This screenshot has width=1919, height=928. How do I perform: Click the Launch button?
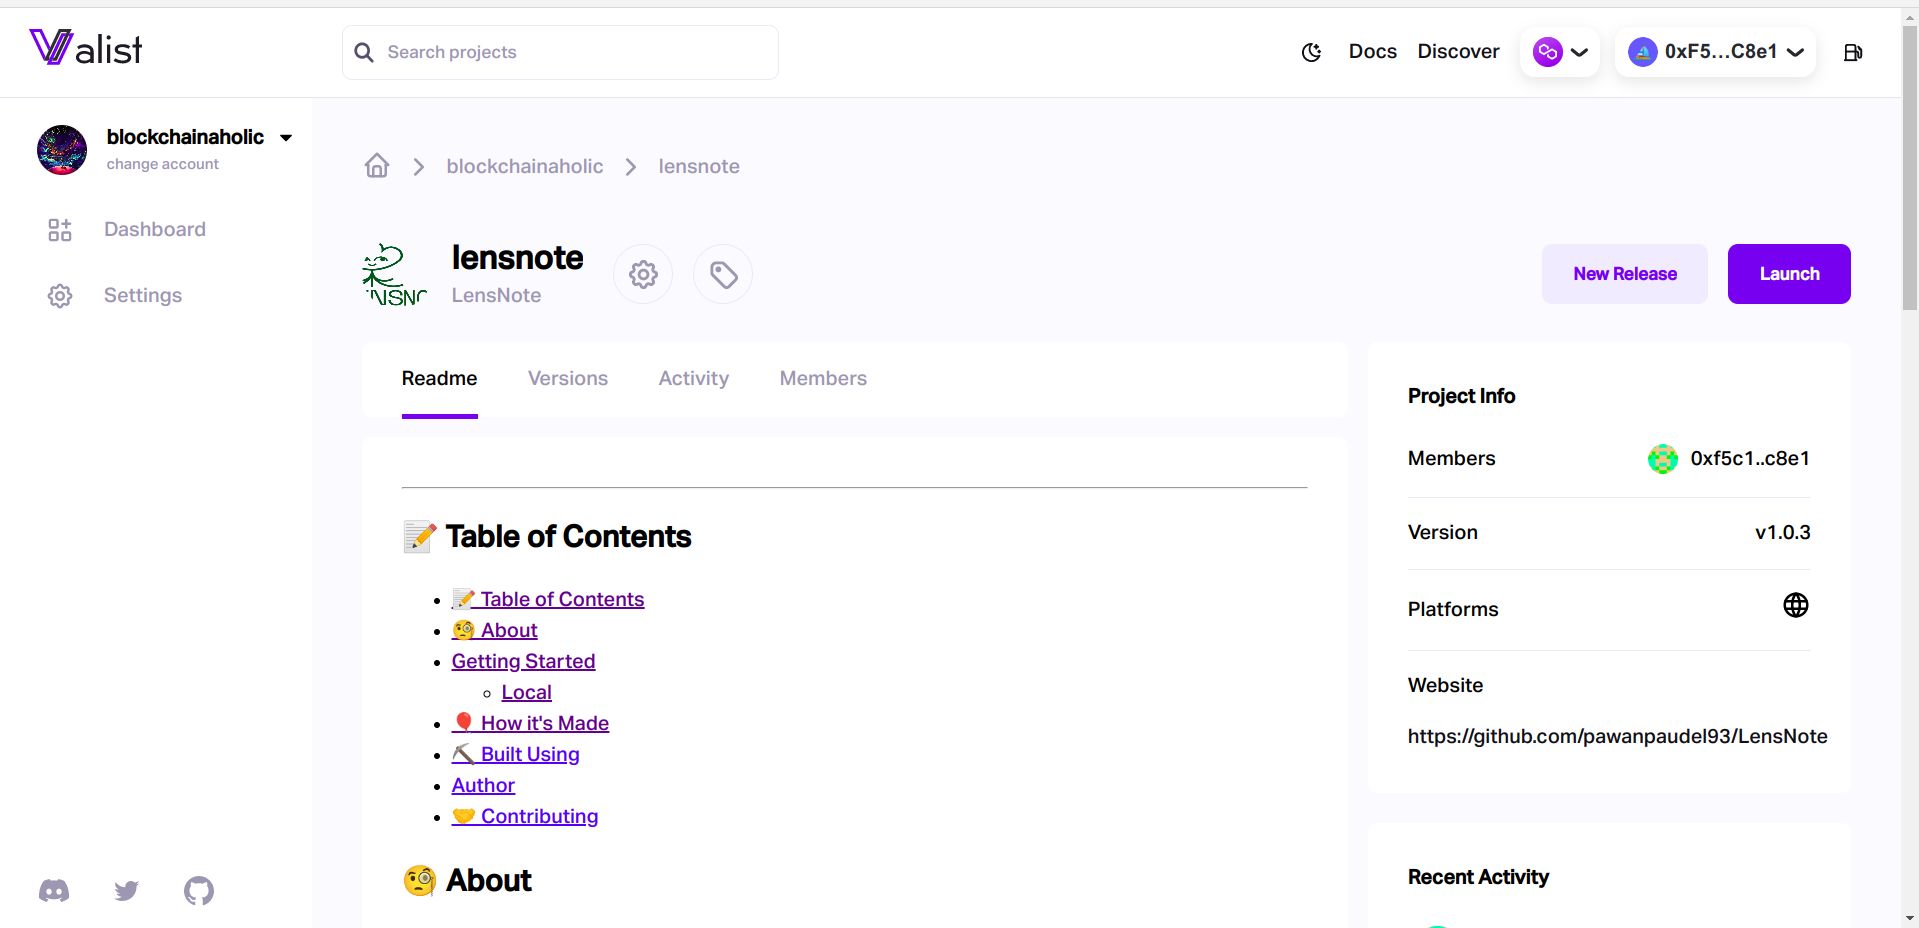tap(1789, 274)
